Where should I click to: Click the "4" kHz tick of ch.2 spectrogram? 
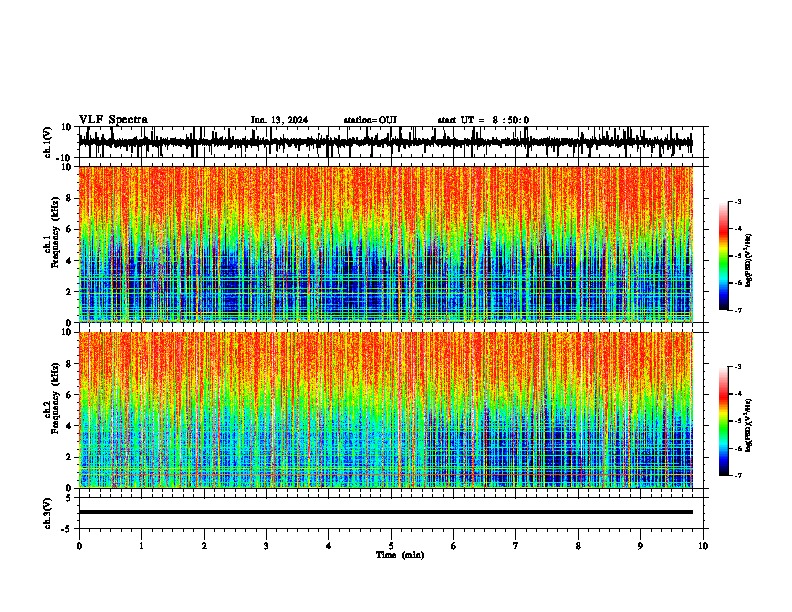click(x=69, y=426)
